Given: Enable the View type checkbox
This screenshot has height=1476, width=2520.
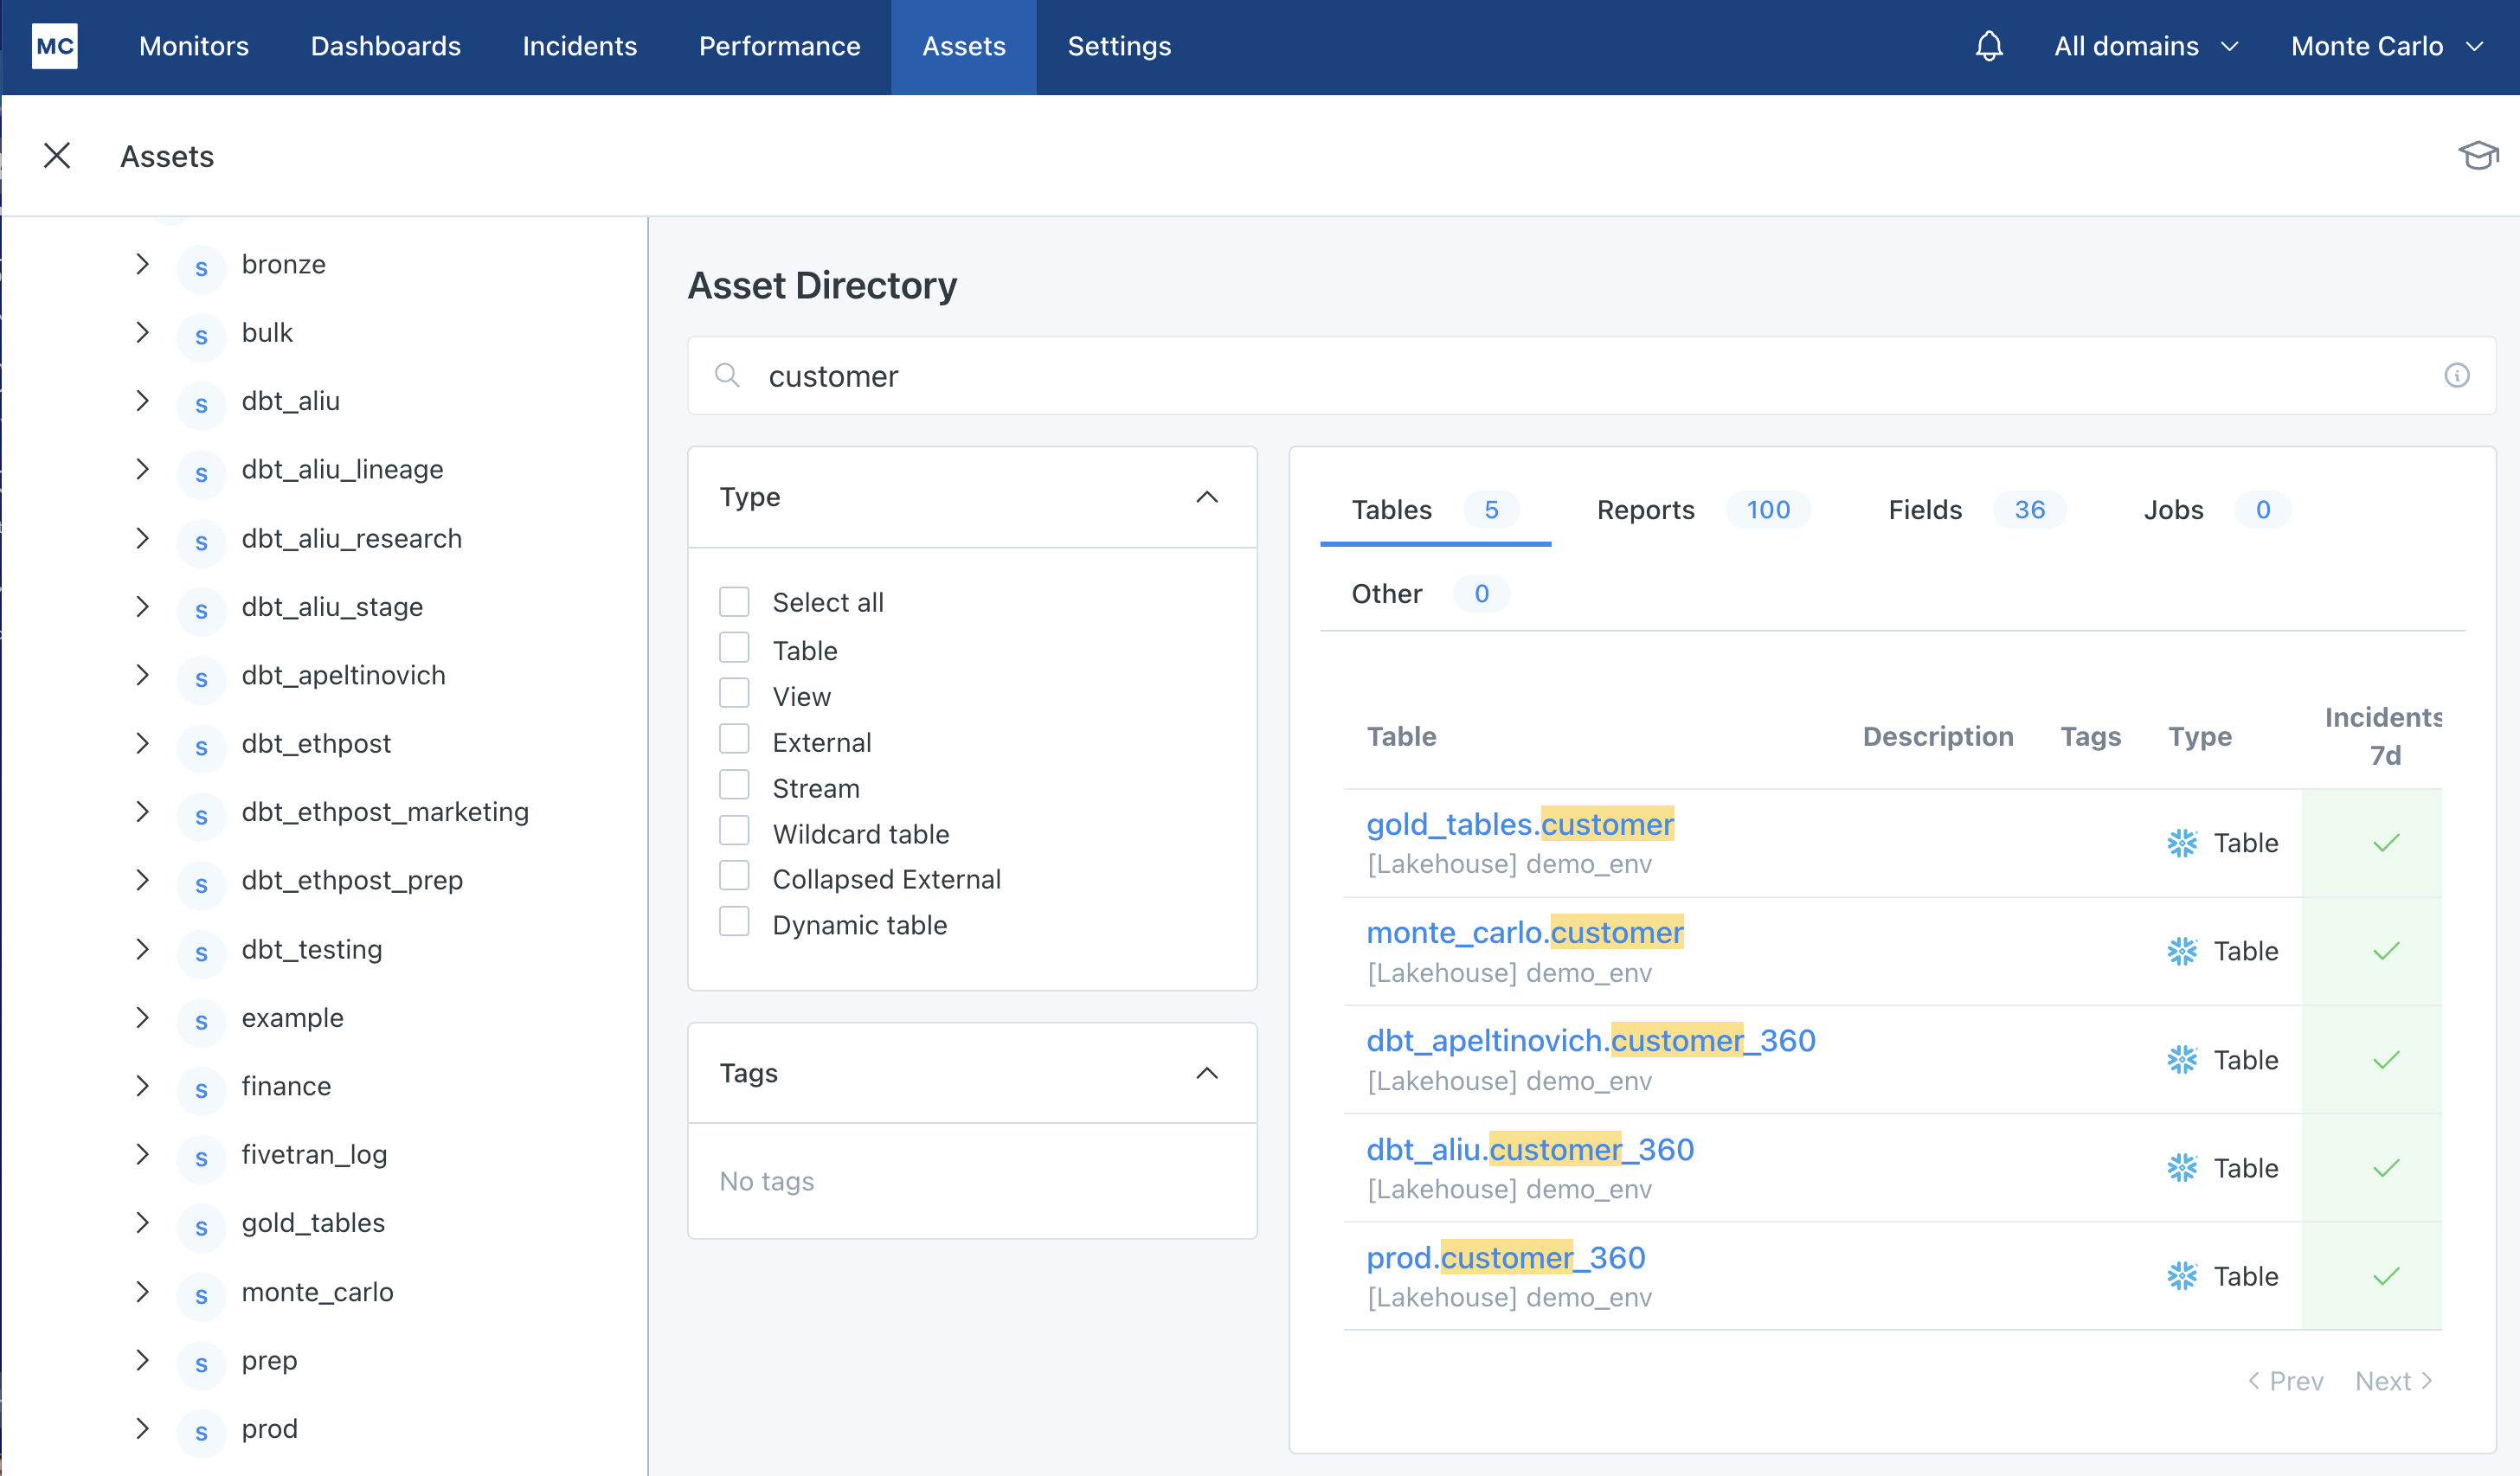Looking at the screenshot, I should pyautogui.click(x=735, y=694).
